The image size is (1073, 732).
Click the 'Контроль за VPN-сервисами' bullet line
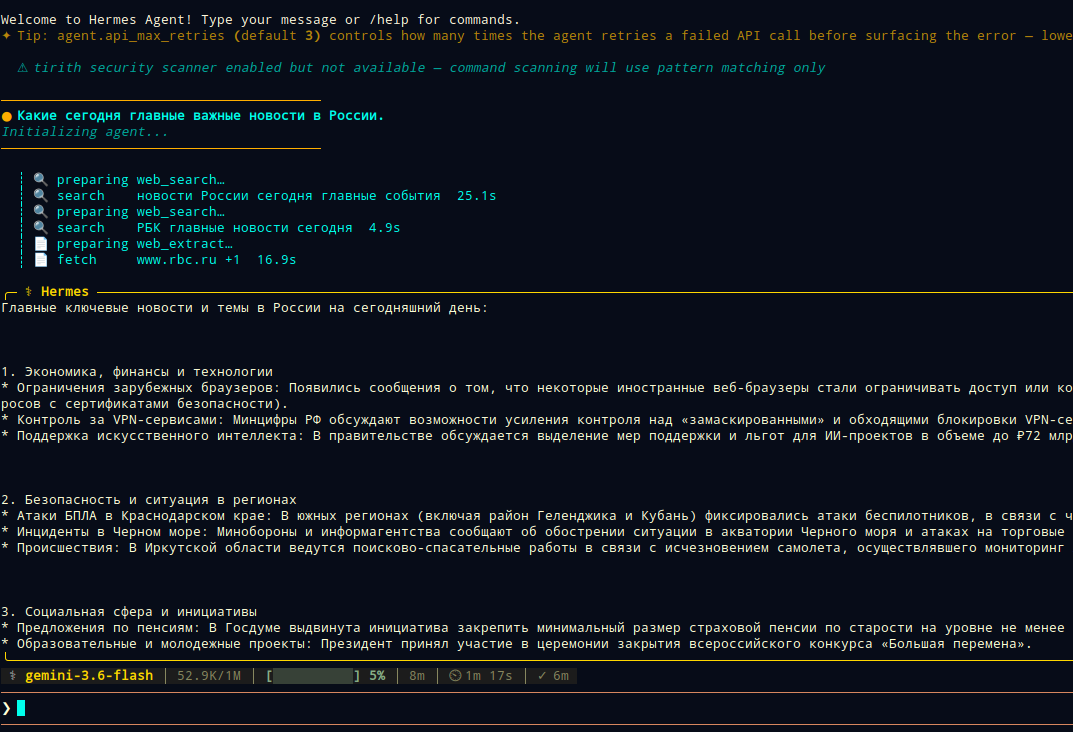536,420
